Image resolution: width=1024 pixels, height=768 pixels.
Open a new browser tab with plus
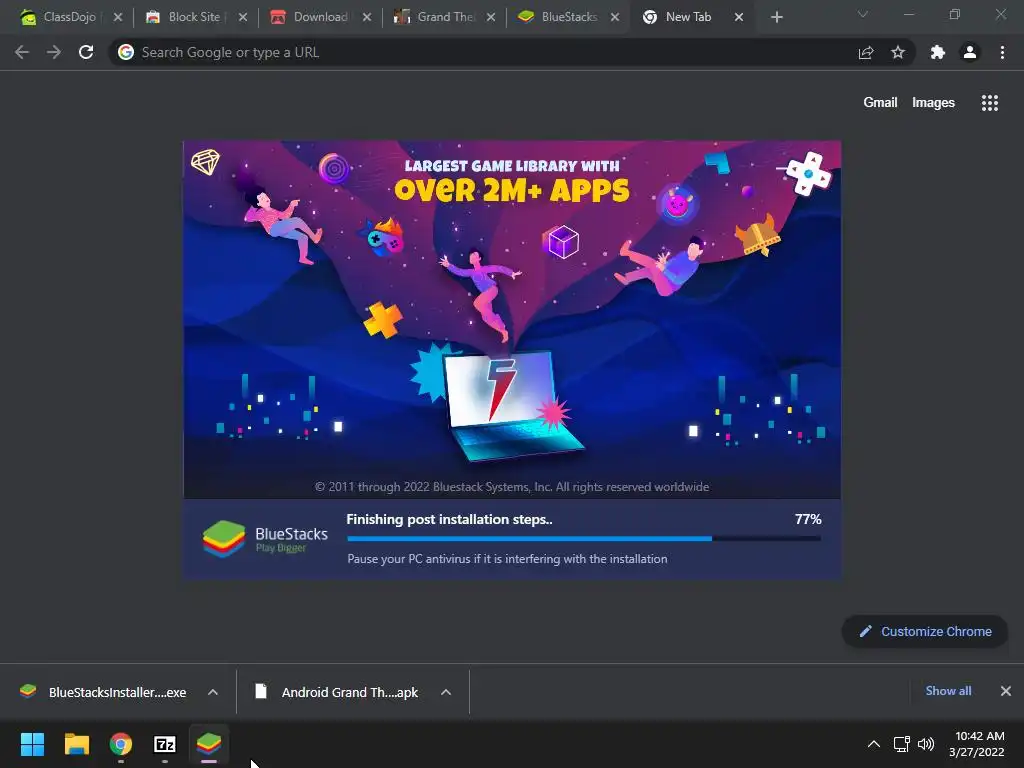776,17
